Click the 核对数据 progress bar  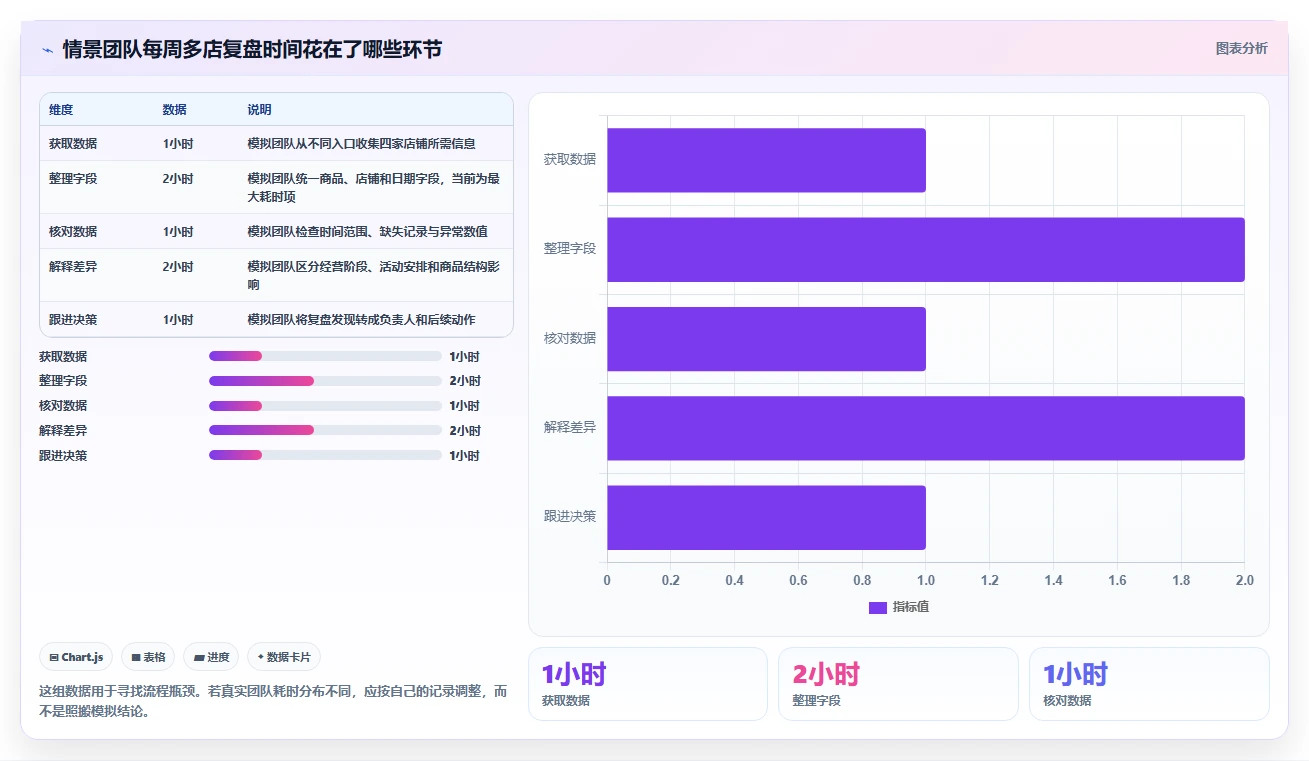325,406
